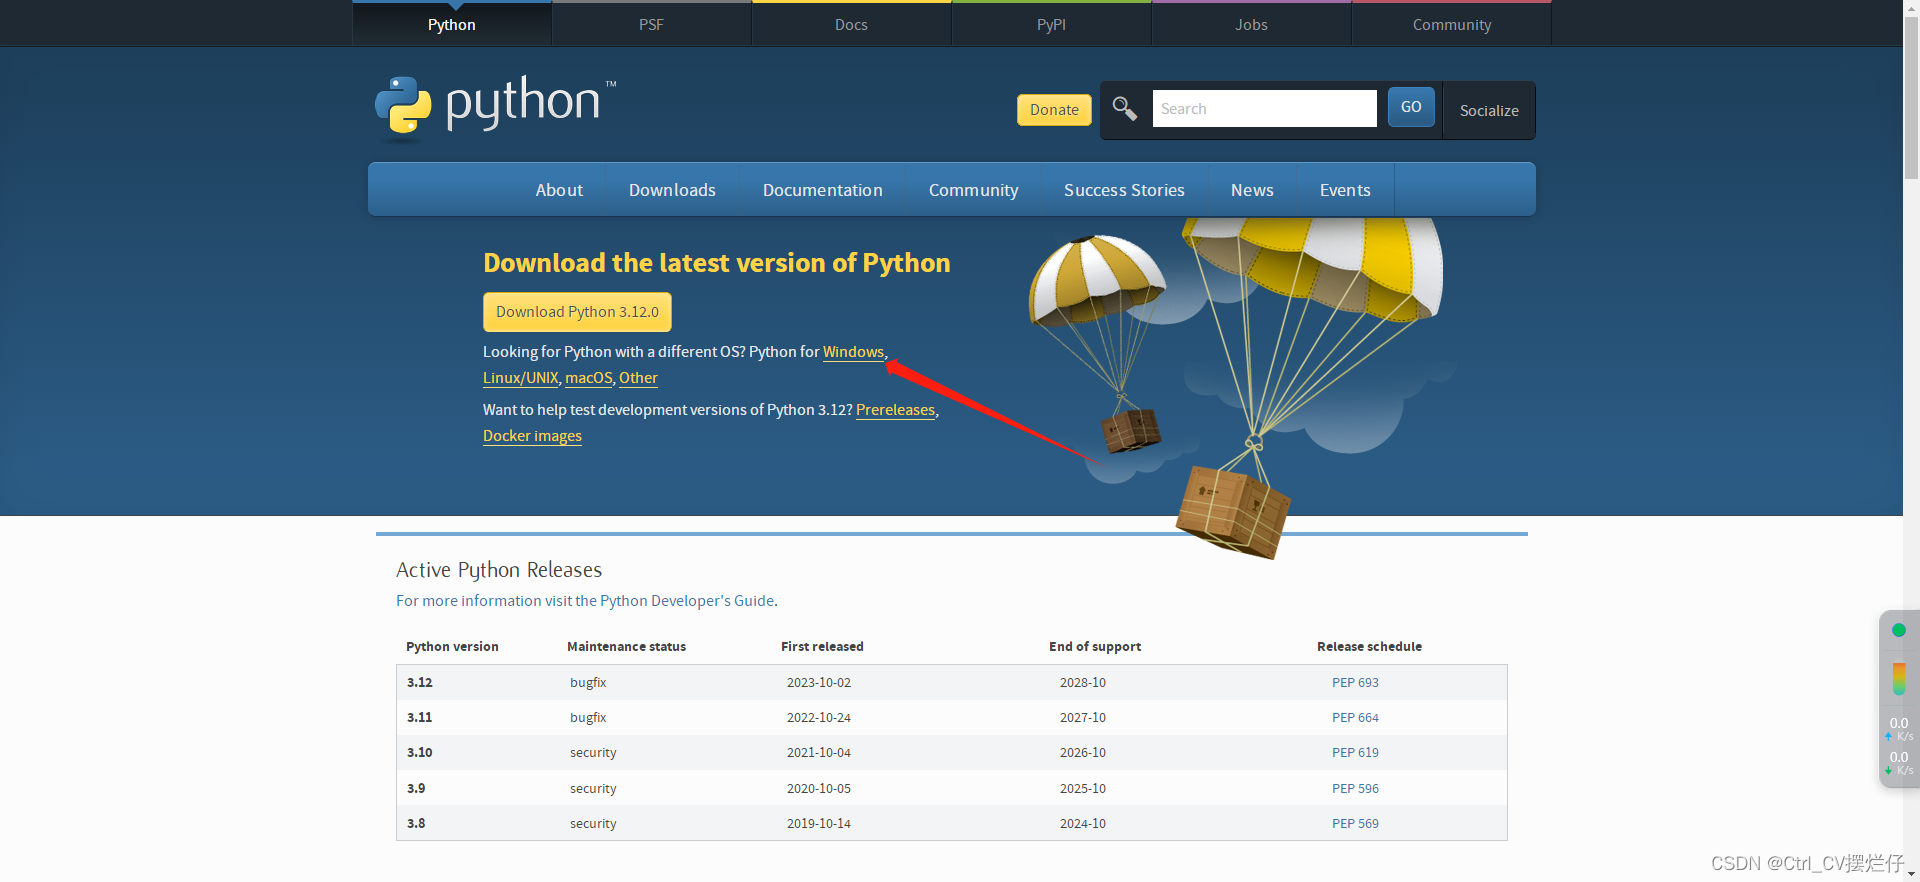Follow the macOS download link
The height and width of the screenshot is (882, 1920).
pyautogui.click(x=589, y=378)
